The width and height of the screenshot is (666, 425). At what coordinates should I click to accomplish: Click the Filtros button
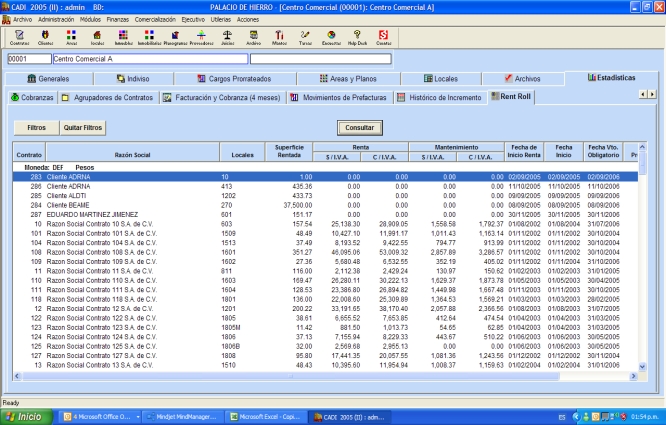36,128
